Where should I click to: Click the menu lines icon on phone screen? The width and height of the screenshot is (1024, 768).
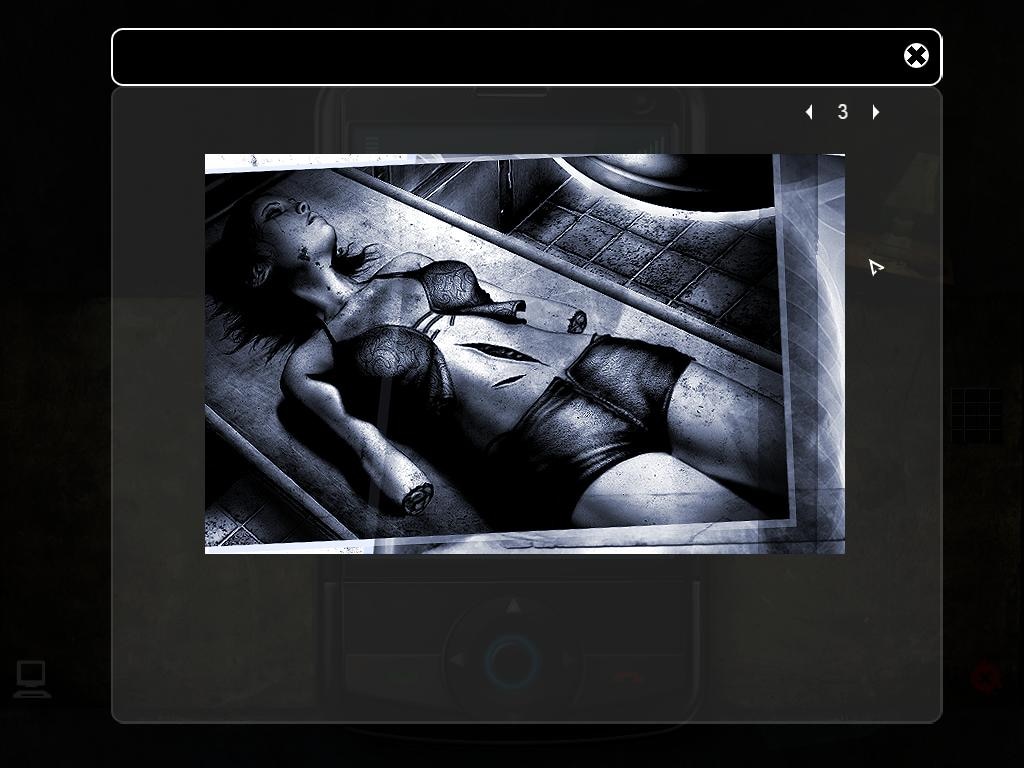[372, 144]
